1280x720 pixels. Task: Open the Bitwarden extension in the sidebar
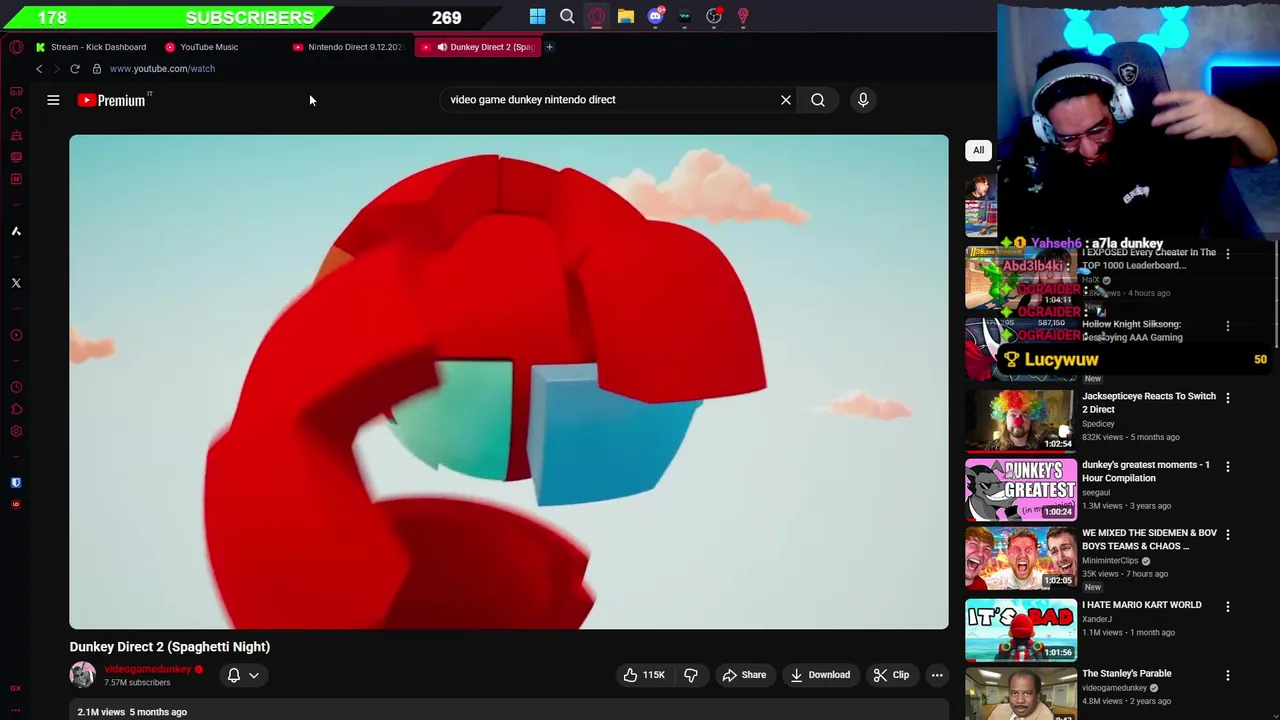pyautogui.click(x=16, y=482)
